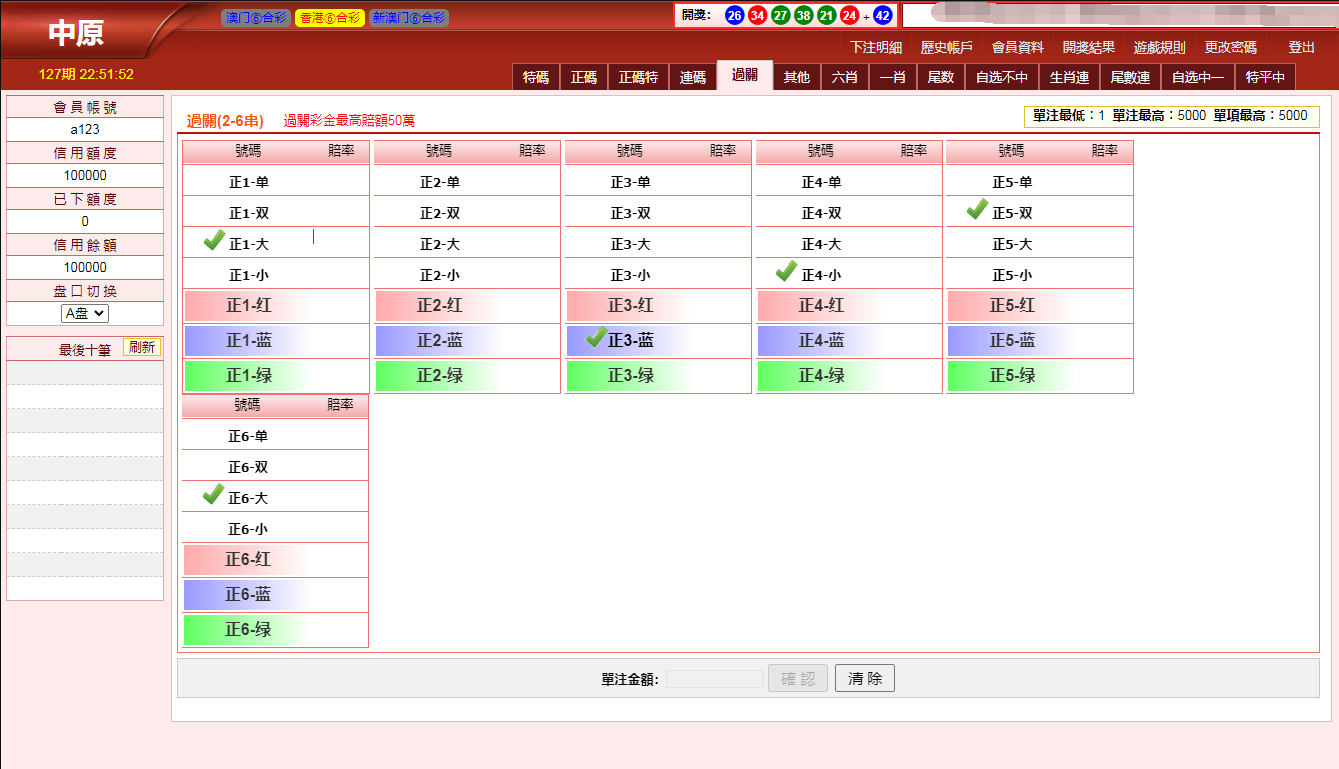Choose the 正2-红 color option
1339x769 pixels.
point(440,306)
